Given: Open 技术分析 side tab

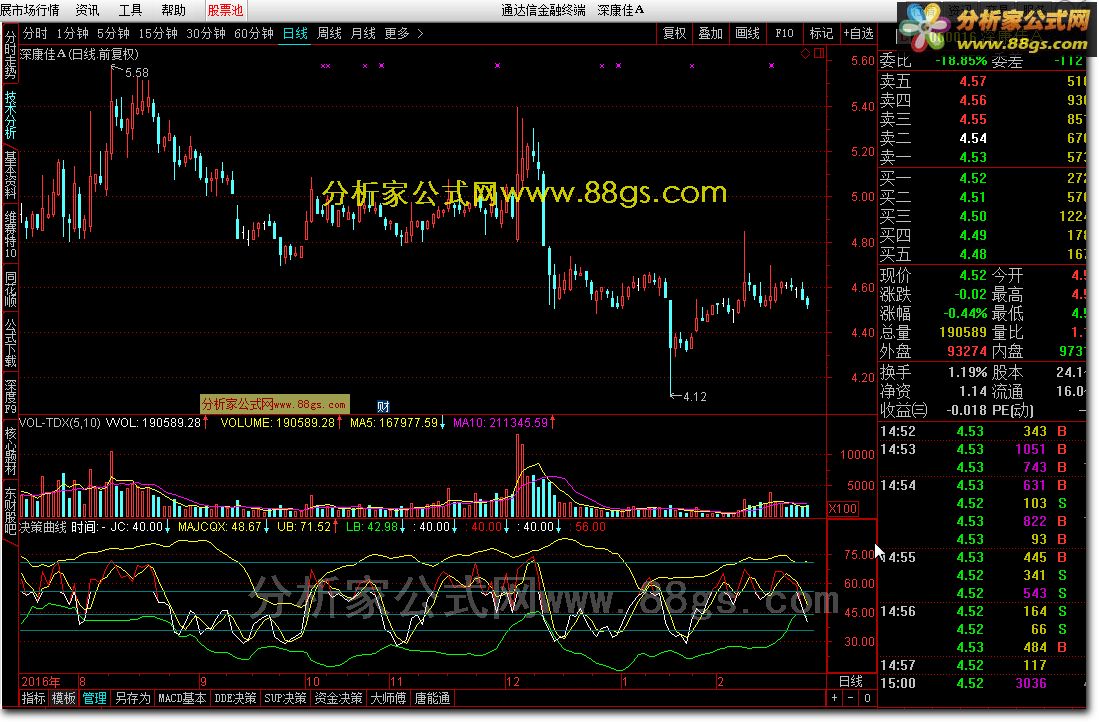Looking at the screenshot, I should (10, 115).
